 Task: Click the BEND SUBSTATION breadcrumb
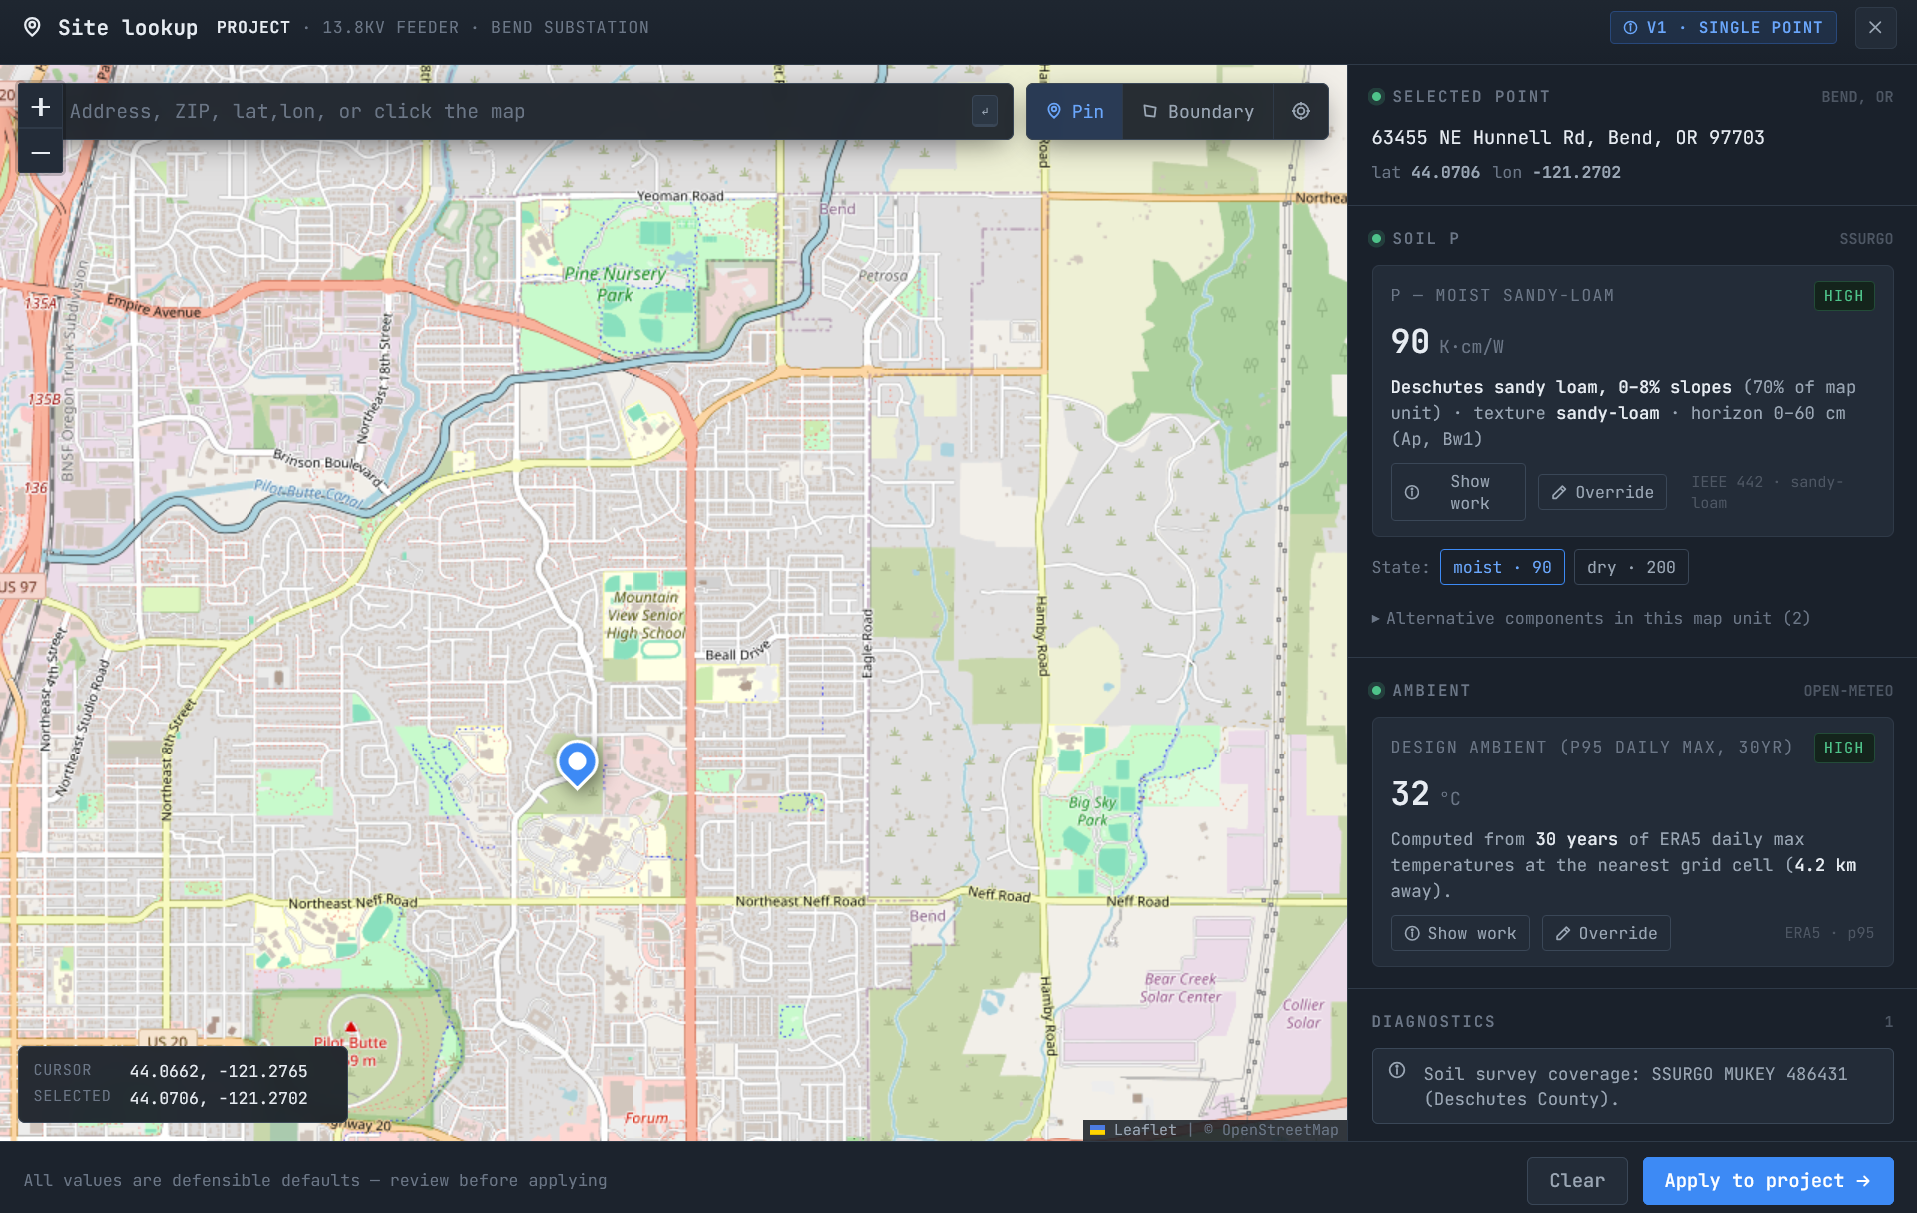click(569, 27)
